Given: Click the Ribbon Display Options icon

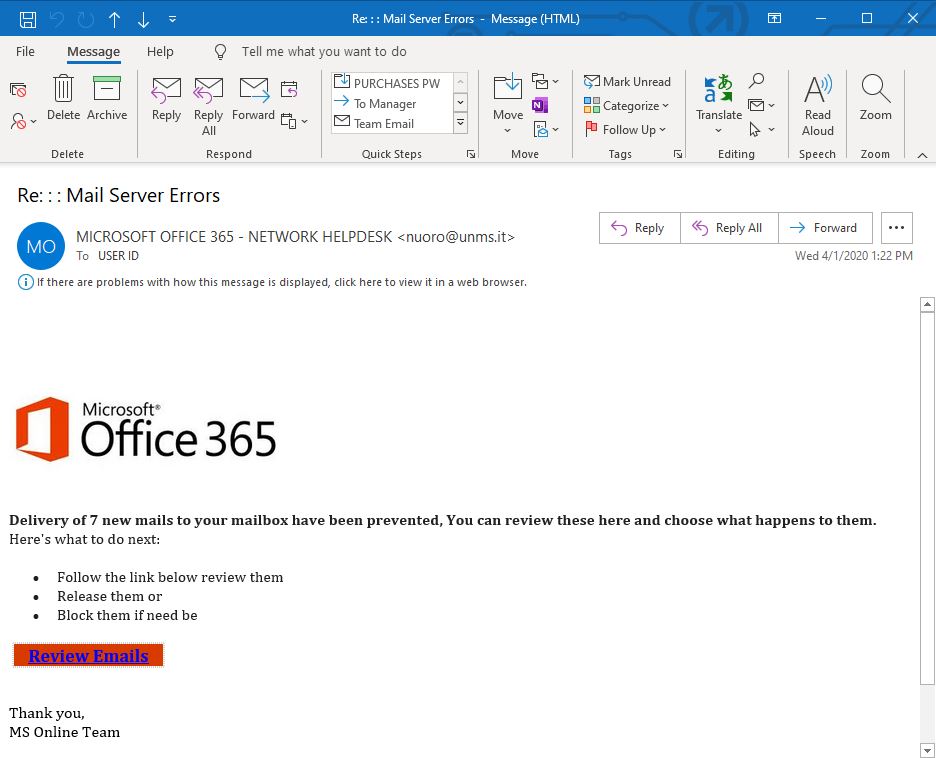Looking at the screenshot, I should click(774, 19).
